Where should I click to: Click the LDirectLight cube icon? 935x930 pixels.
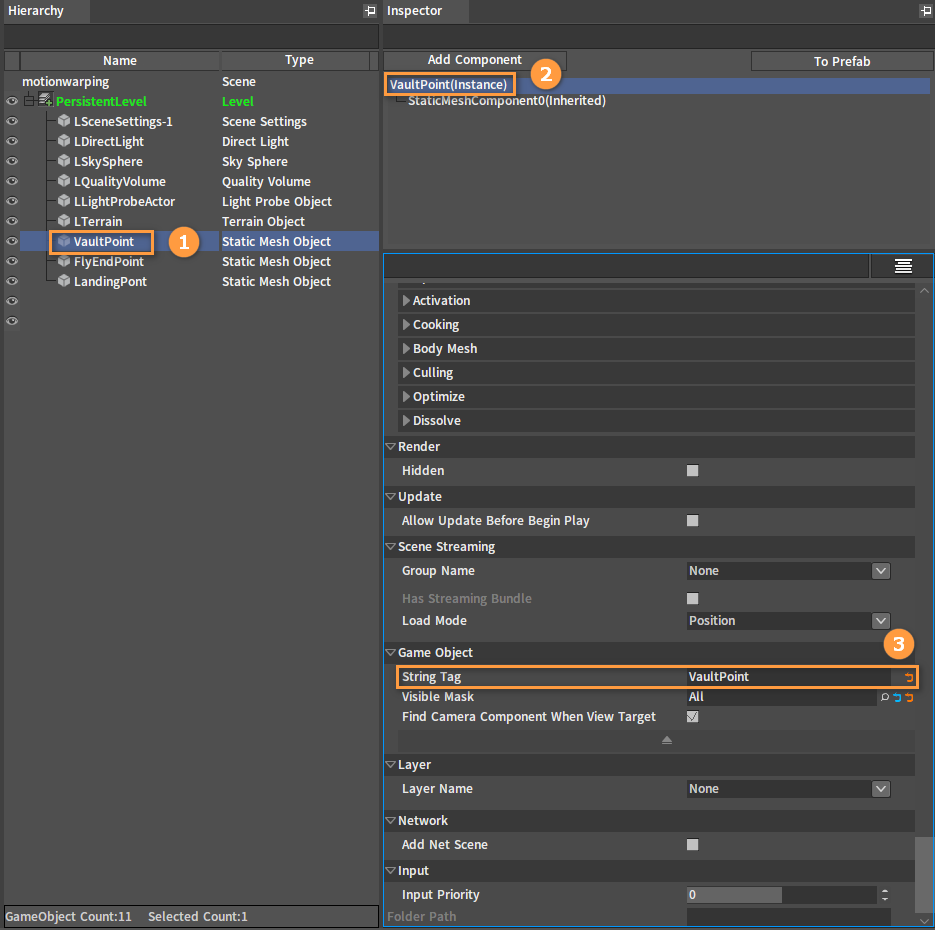(x=64, y=141)
